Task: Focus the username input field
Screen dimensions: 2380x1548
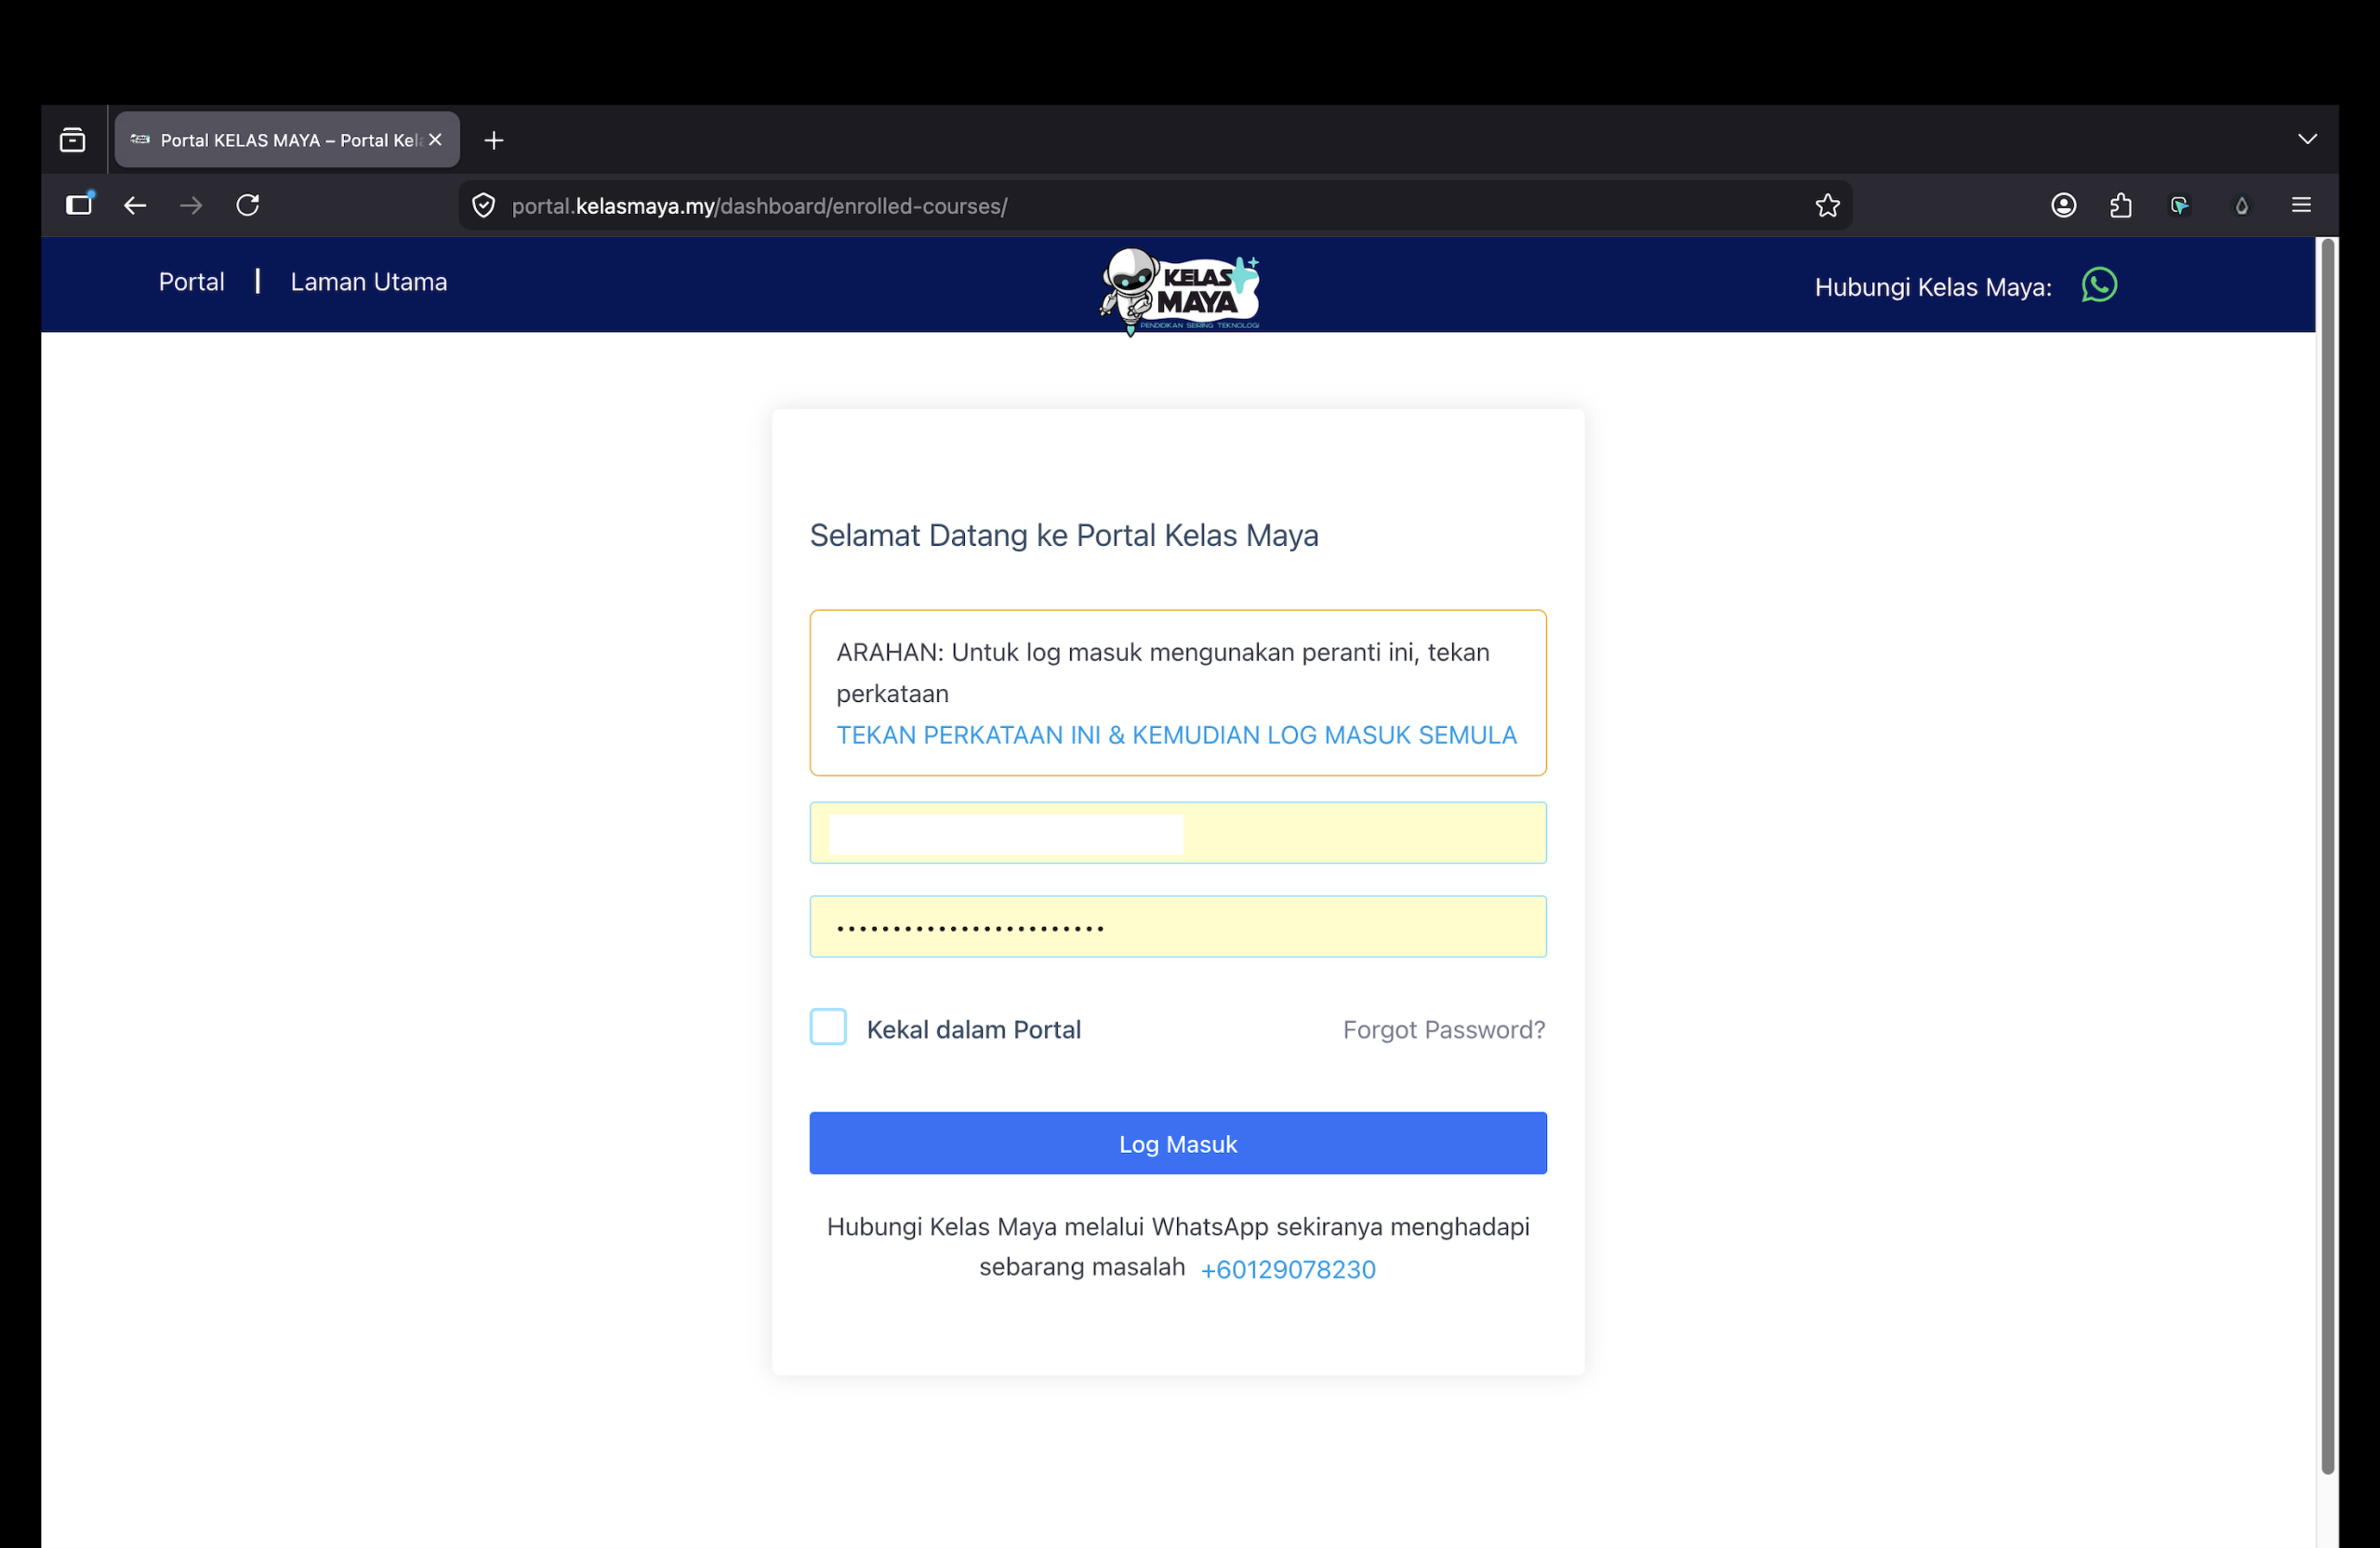Action: tap(1178, 833)
